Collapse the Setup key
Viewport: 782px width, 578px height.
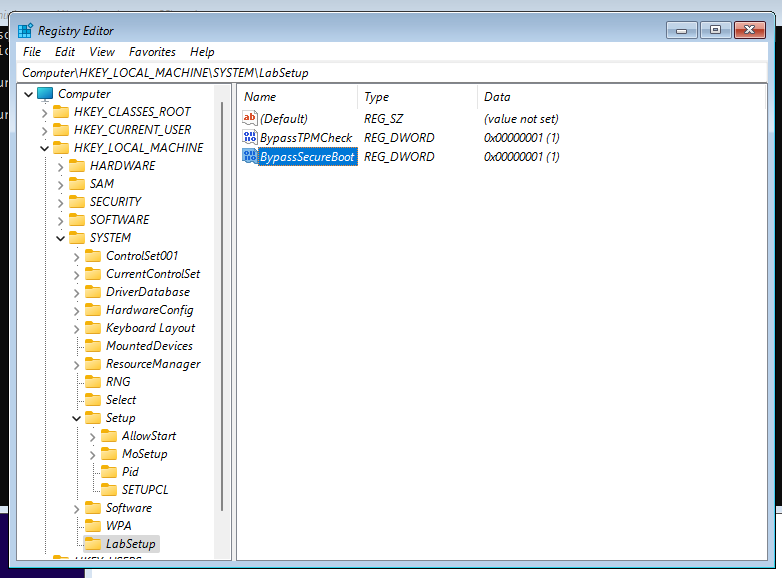(76, 418)
